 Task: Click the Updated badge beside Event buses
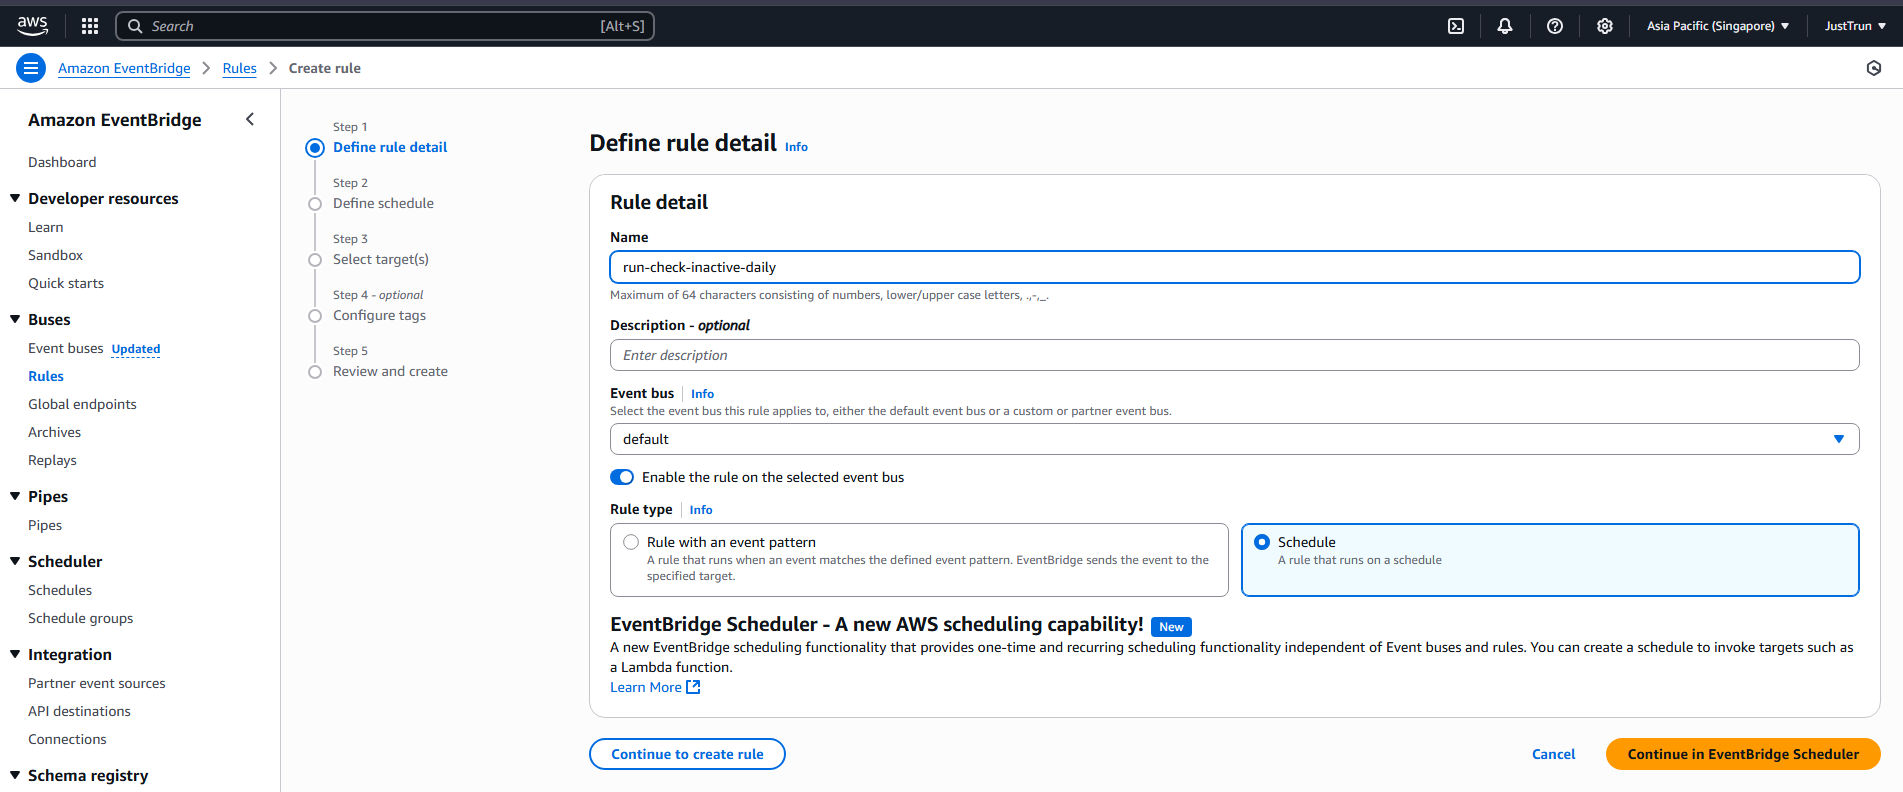point(136,349)
